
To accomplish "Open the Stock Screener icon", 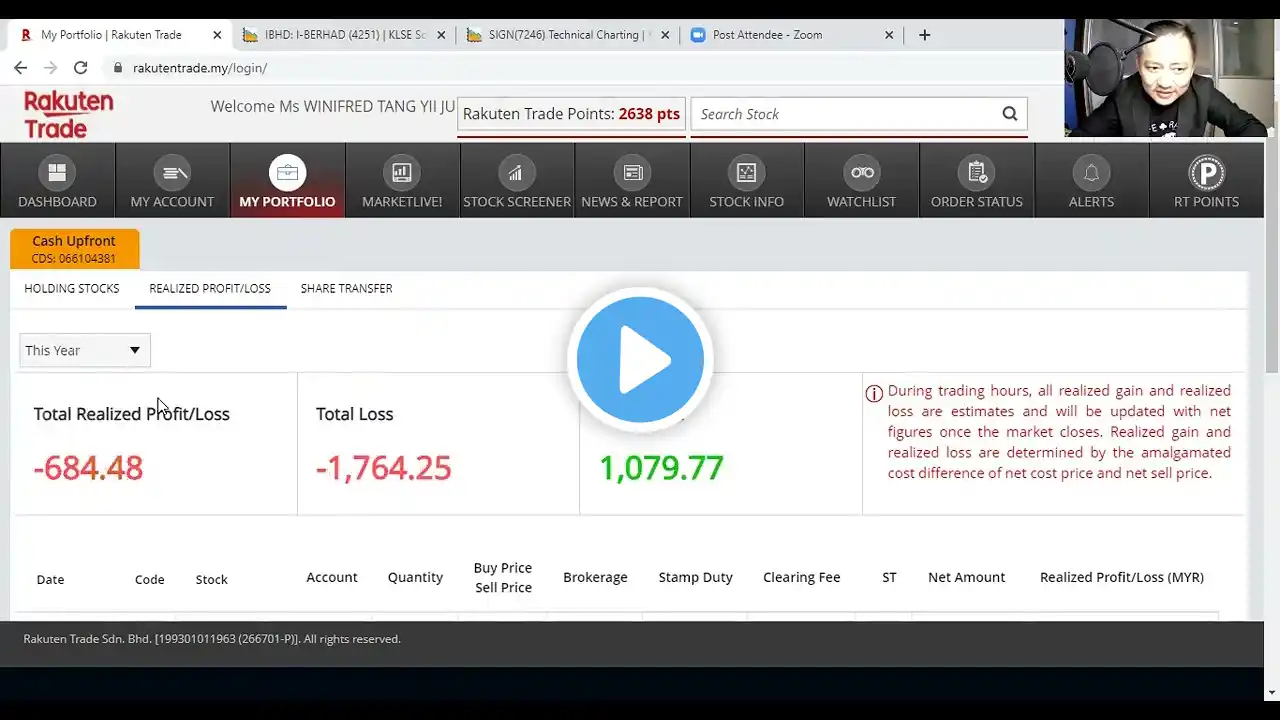I will (516, 173).
